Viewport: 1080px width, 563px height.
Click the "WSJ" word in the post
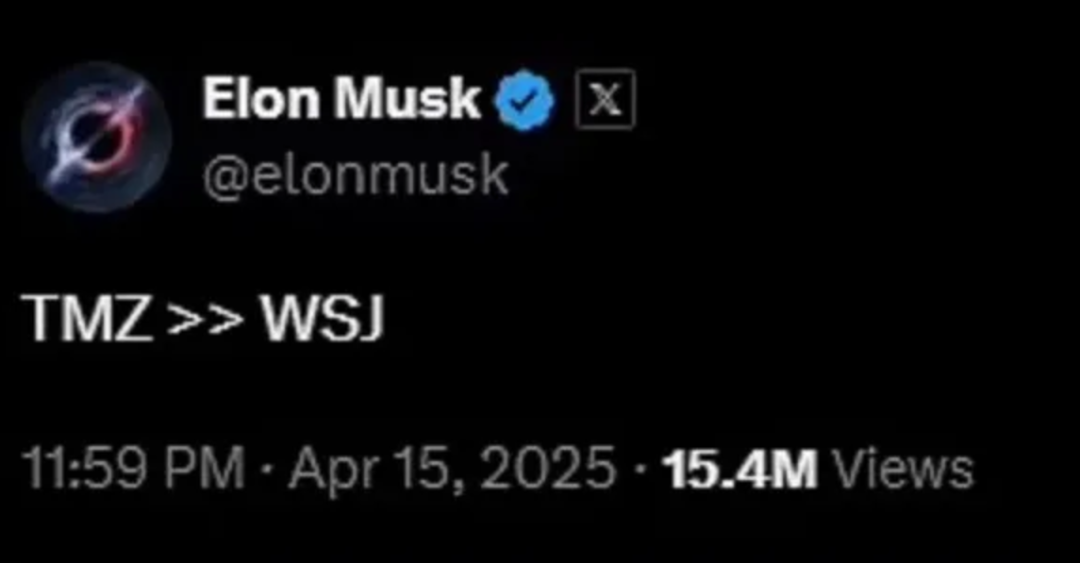pos(322,319)
